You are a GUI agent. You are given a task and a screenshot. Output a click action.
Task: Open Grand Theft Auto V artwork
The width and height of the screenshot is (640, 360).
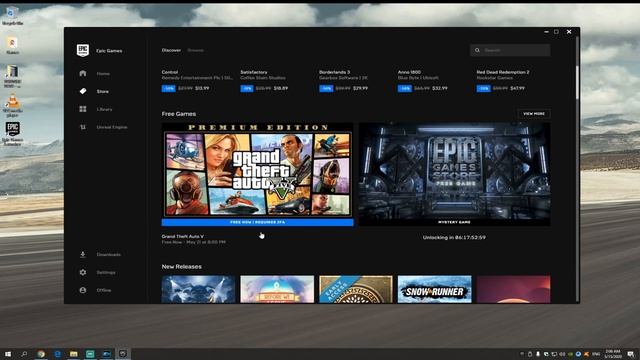coord(258,171)
